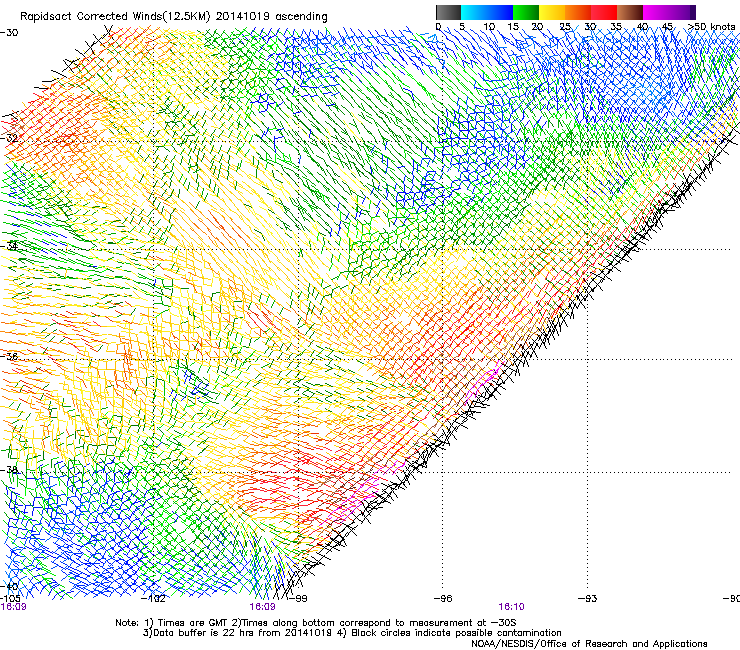Click the plot title 'Rapidscat Corrected Winds(12.5KM)'

click(x=116, y=17)
